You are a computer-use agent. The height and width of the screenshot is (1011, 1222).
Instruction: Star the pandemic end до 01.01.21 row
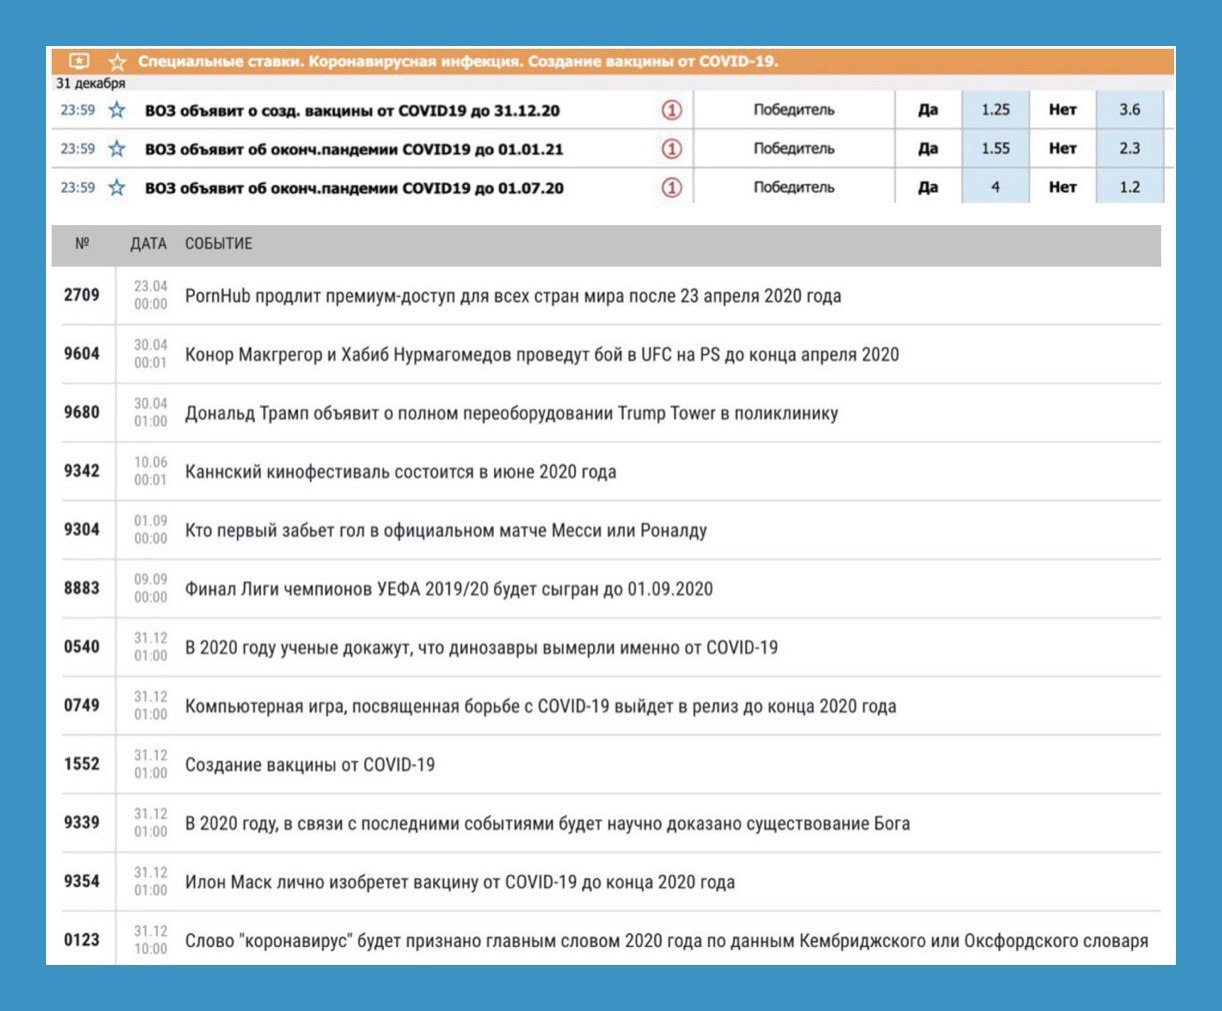point(117,149)
